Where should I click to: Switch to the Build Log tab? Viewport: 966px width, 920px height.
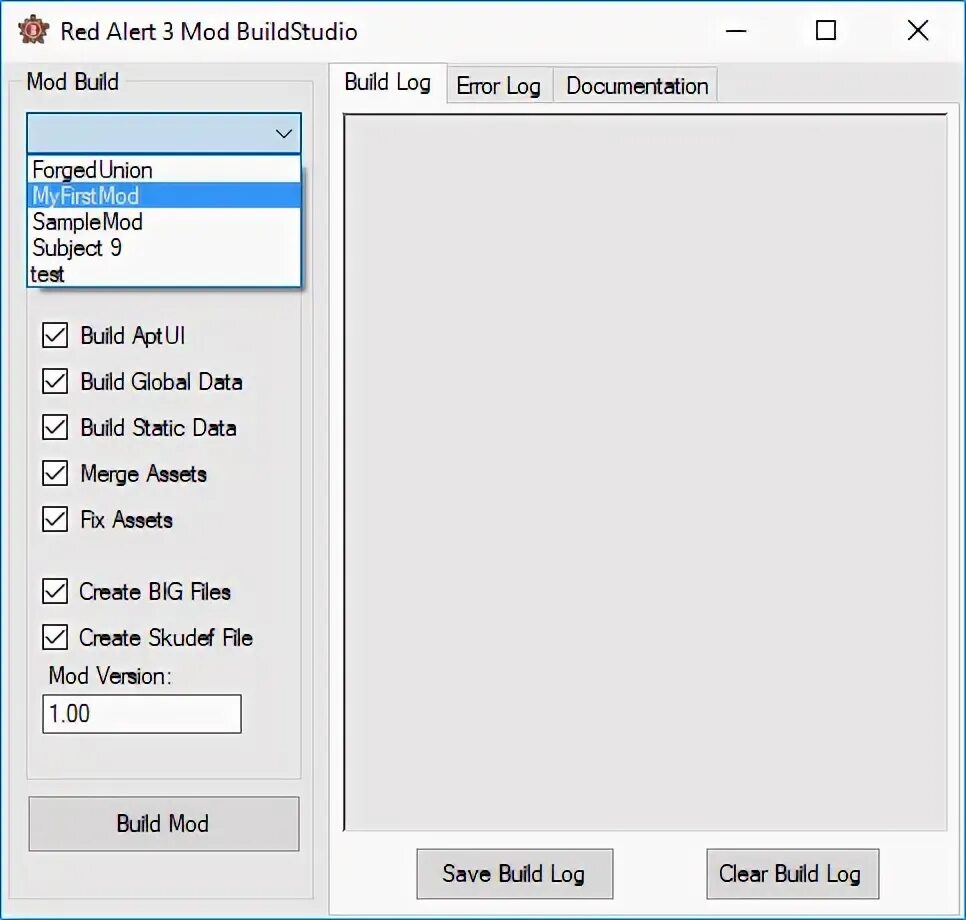pos(388,82)
